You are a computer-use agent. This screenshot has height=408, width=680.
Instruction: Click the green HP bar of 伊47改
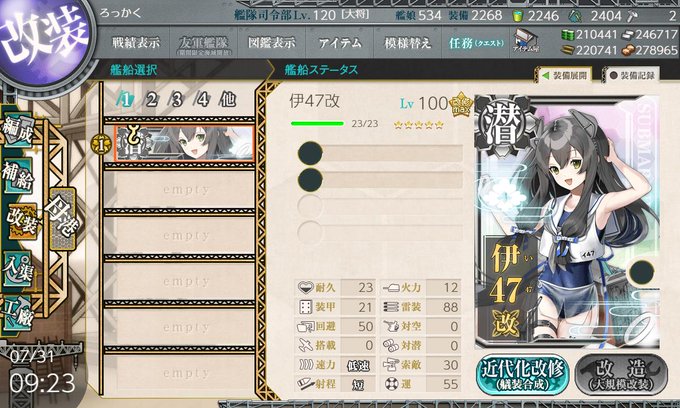317,124
